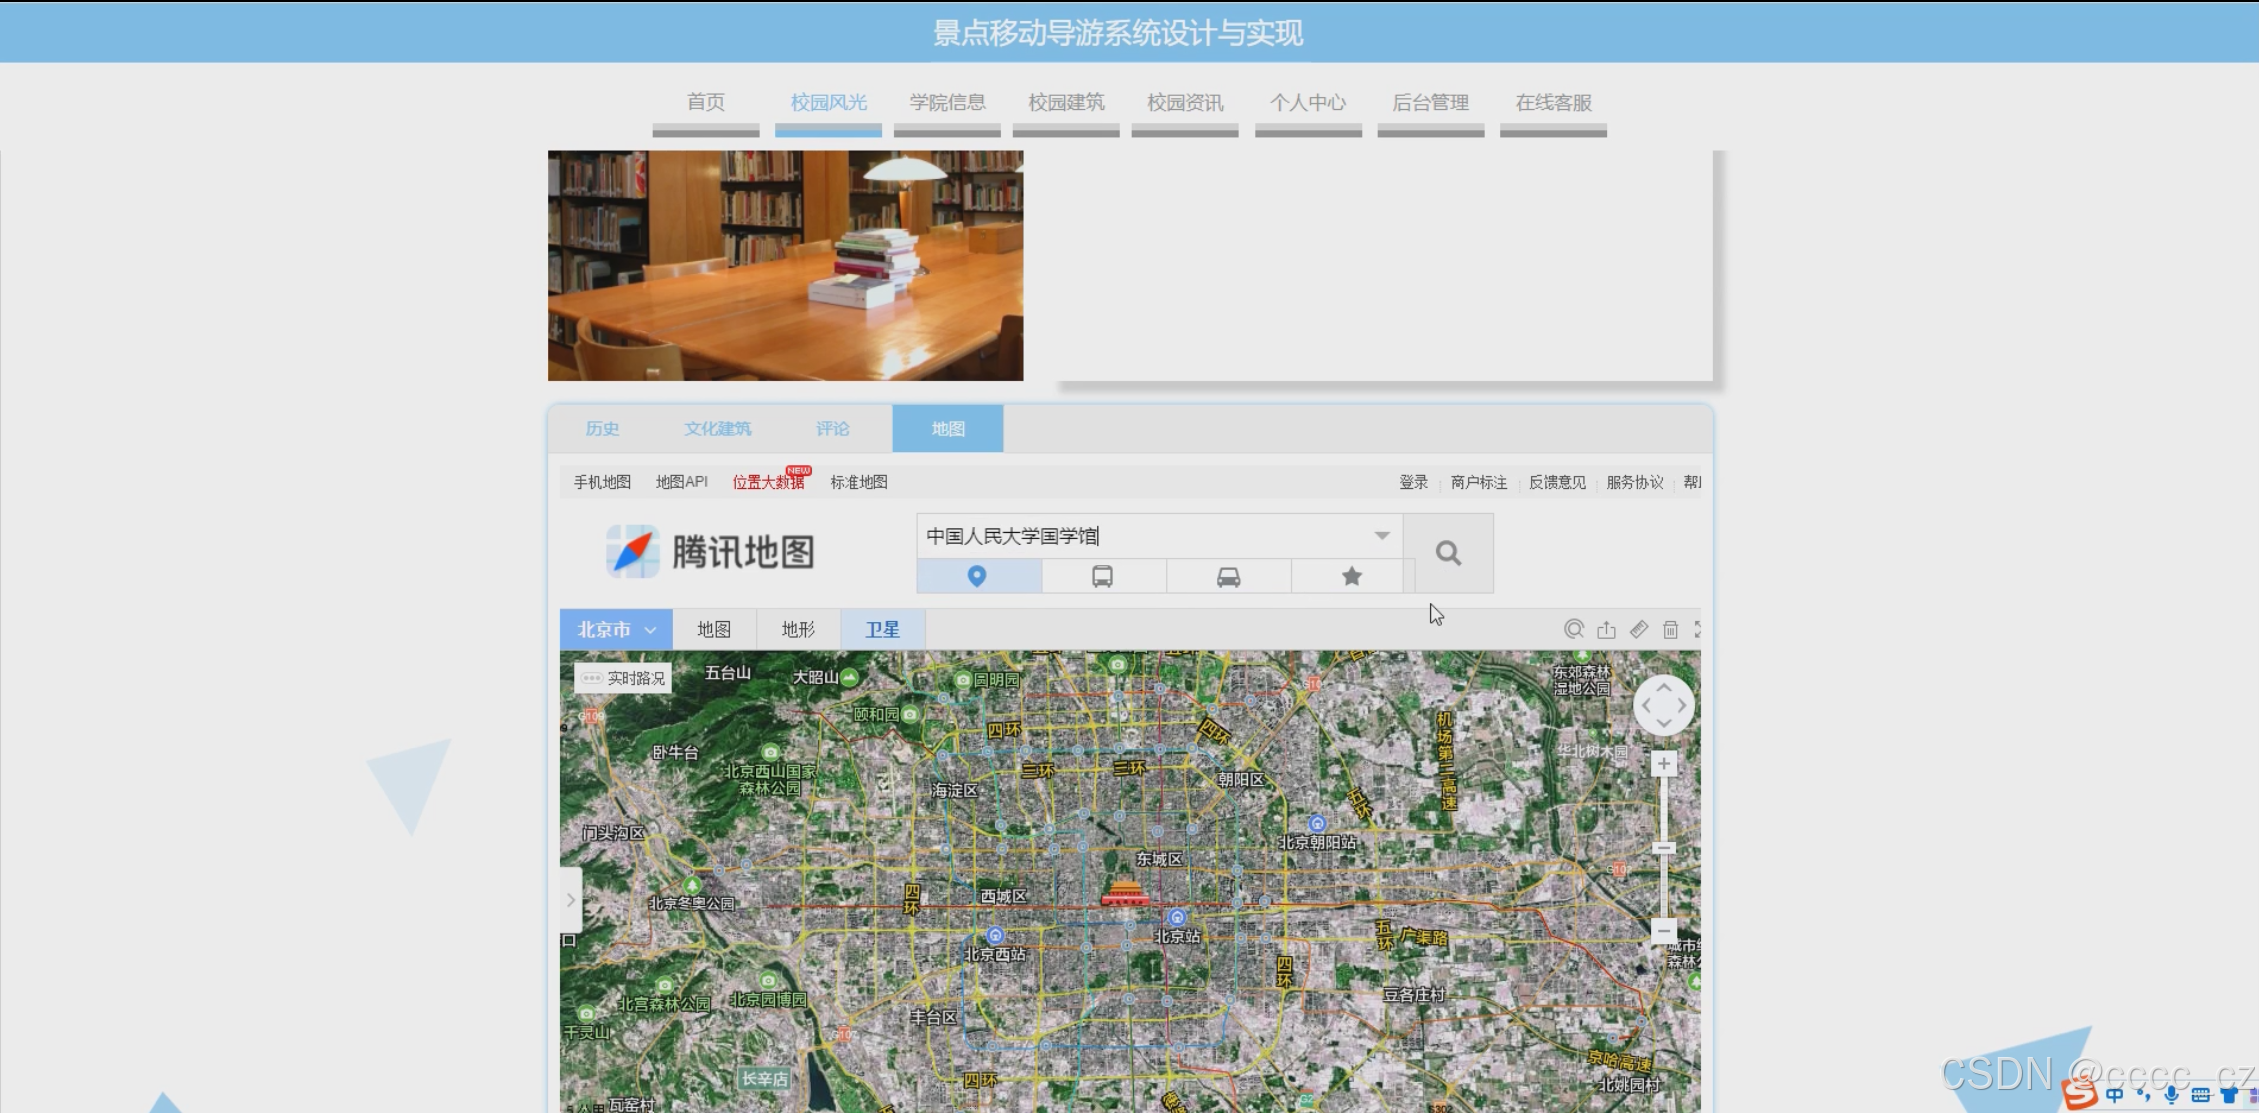Switch map view to 卫星
The image size is (2259, 1113).
pos(882,629)
